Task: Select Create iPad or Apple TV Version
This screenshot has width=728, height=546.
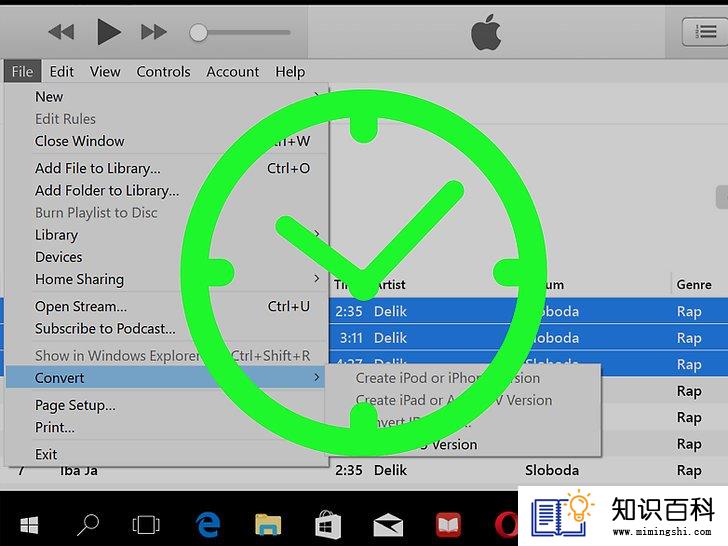Action: (x=463, y=400)
